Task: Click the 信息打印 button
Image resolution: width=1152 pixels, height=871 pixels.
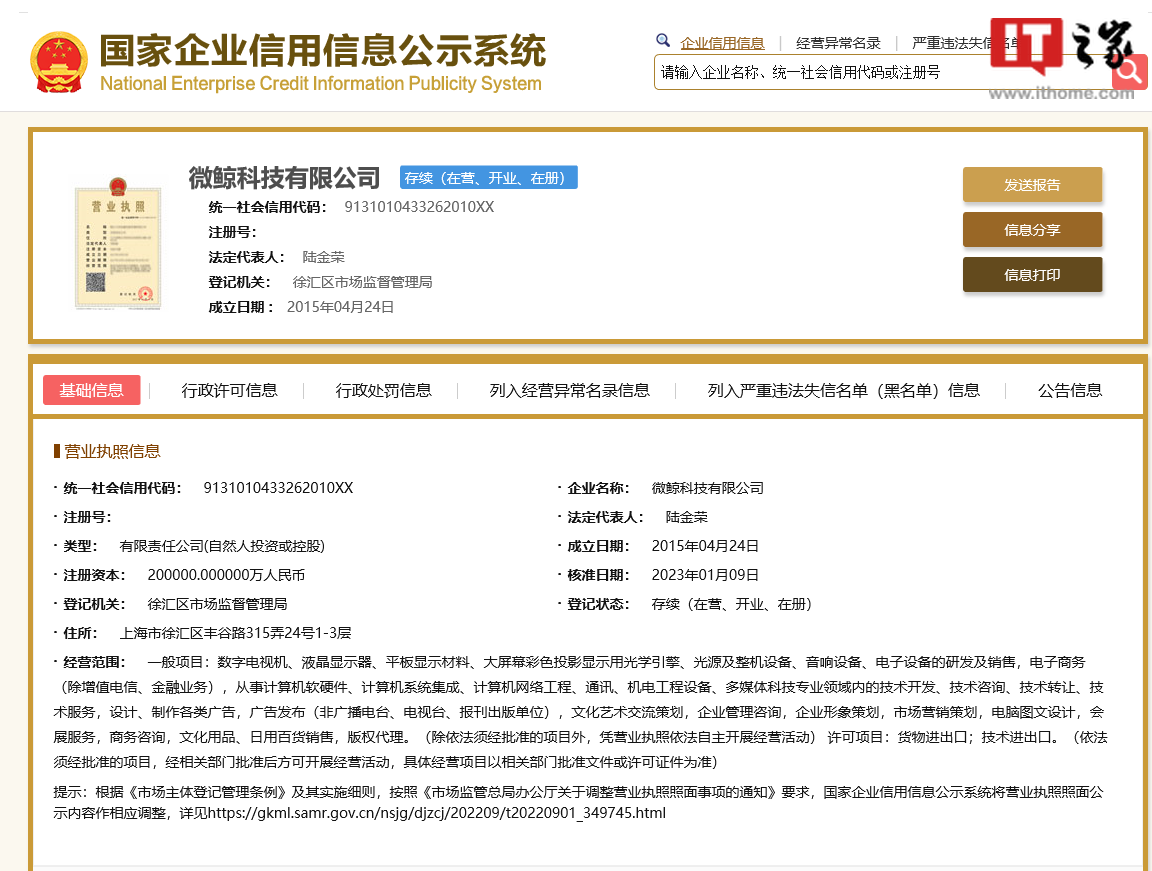Action: 1032,275
